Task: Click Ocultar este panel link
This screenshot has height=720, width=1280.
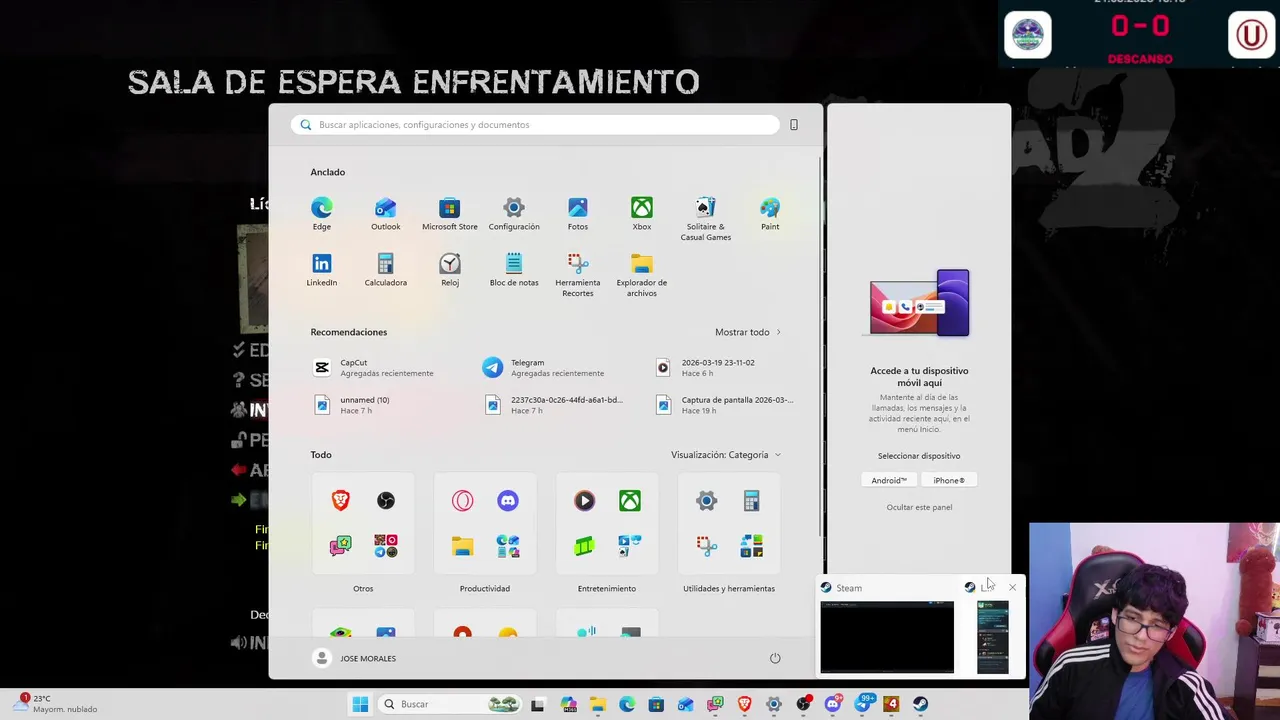Action: 919,507
